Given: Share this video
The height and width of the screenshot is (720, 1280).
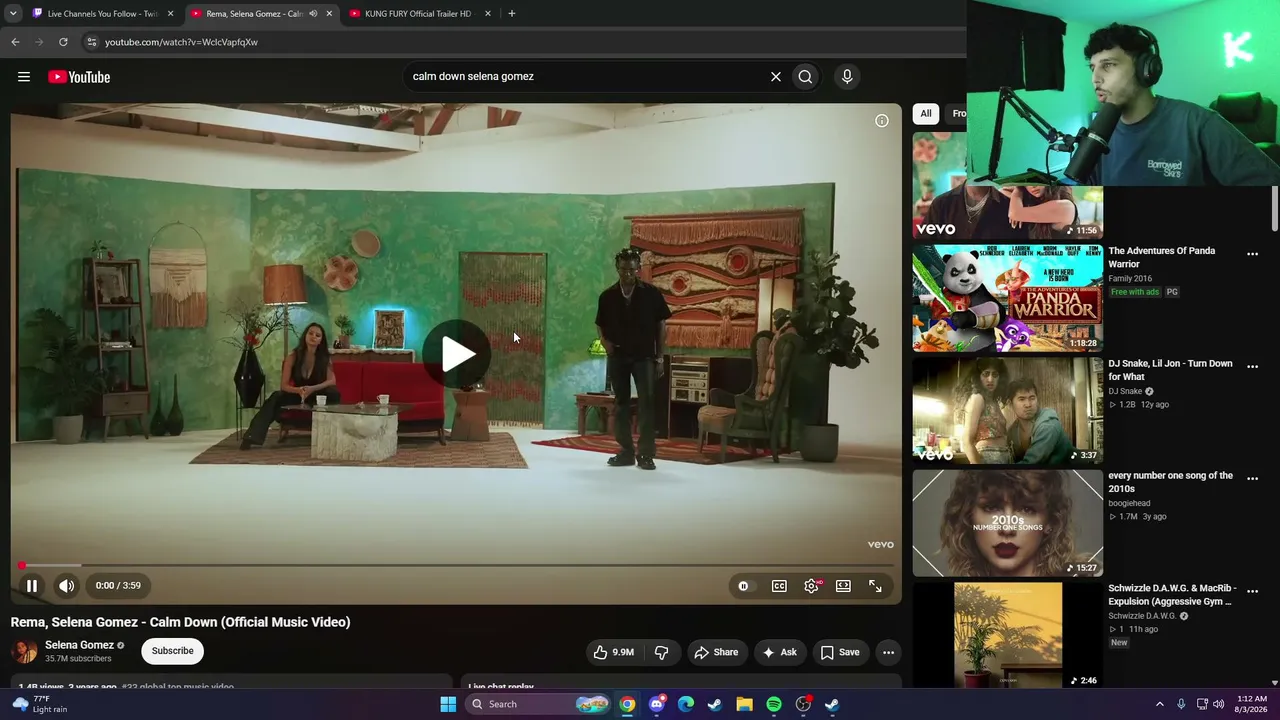Looking at the screenshot, I should [x=716, y=652].
